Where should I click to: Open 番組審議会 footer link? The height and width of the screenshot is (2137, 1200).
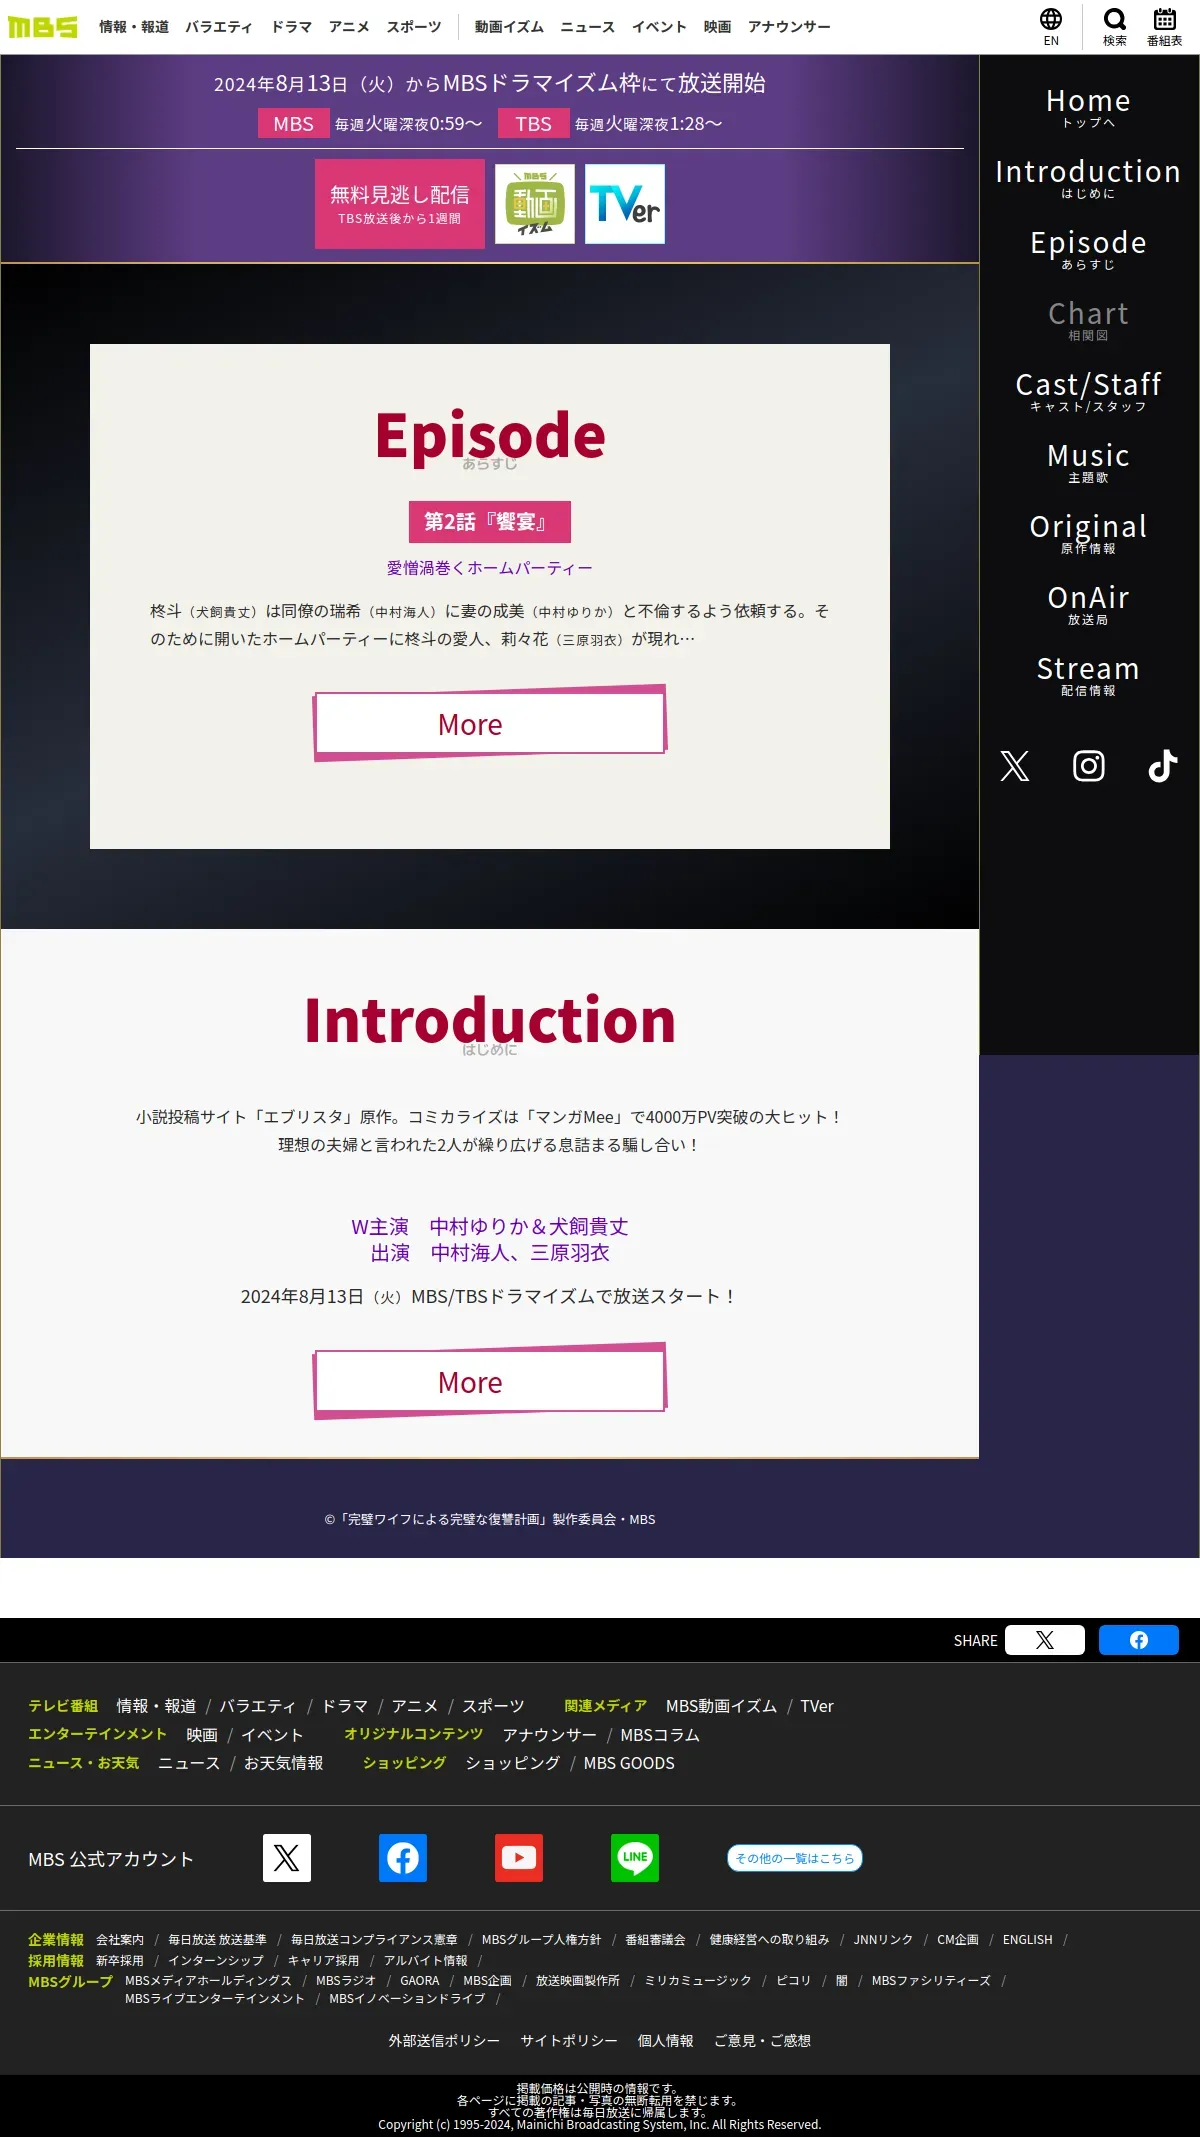coord(656,1939)
